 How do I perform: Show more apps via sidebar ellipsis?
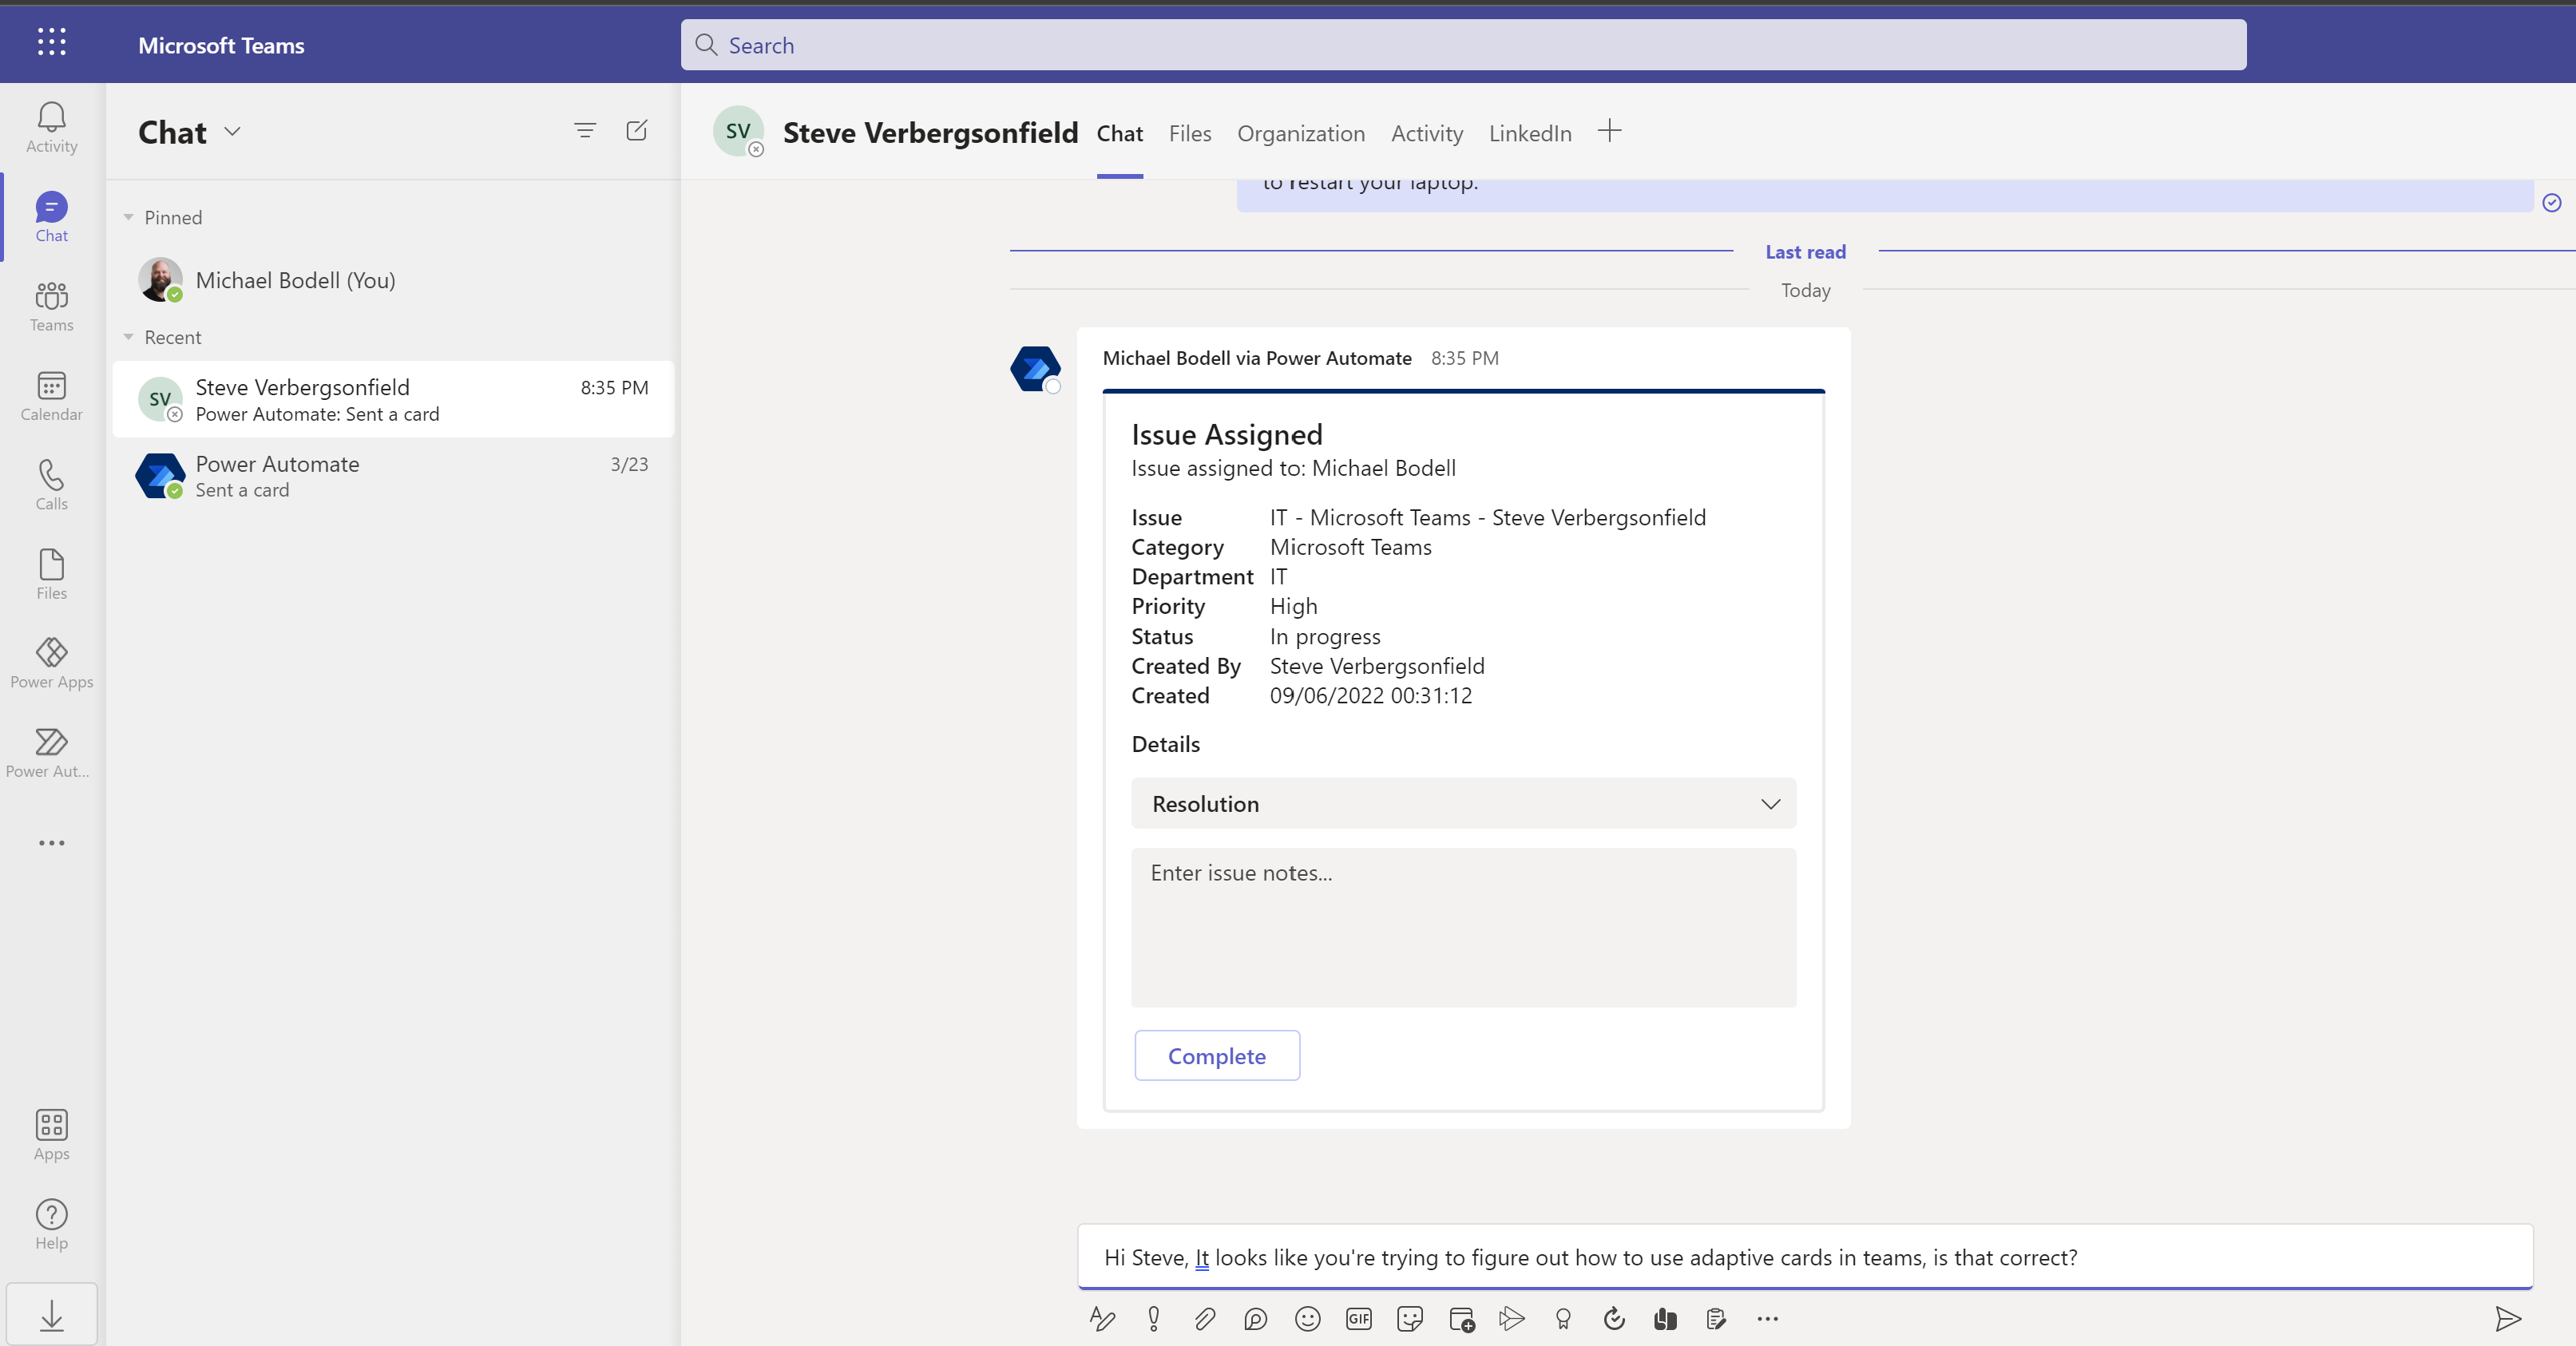[x=51, y=843]
